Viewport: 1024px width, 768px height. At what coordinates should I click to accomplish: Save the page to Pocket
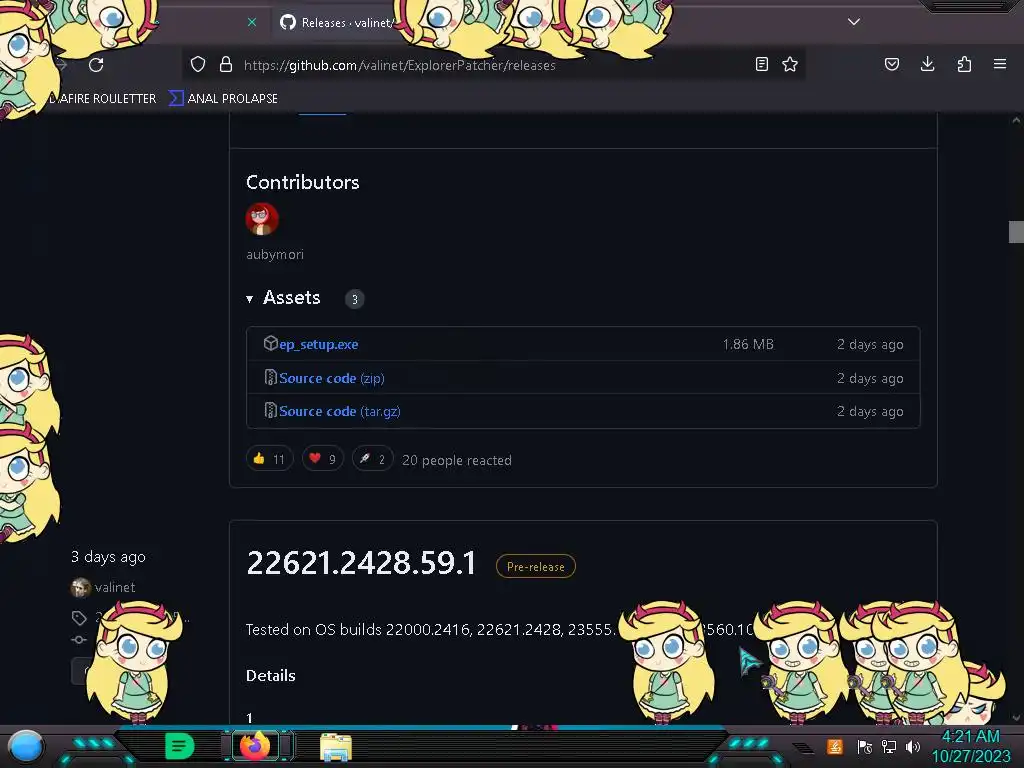(x=892, y=64)
